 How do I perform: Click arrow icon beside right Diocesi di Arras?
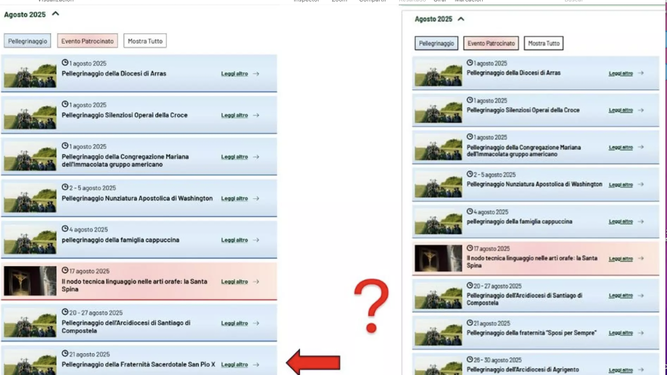point(641,73)
